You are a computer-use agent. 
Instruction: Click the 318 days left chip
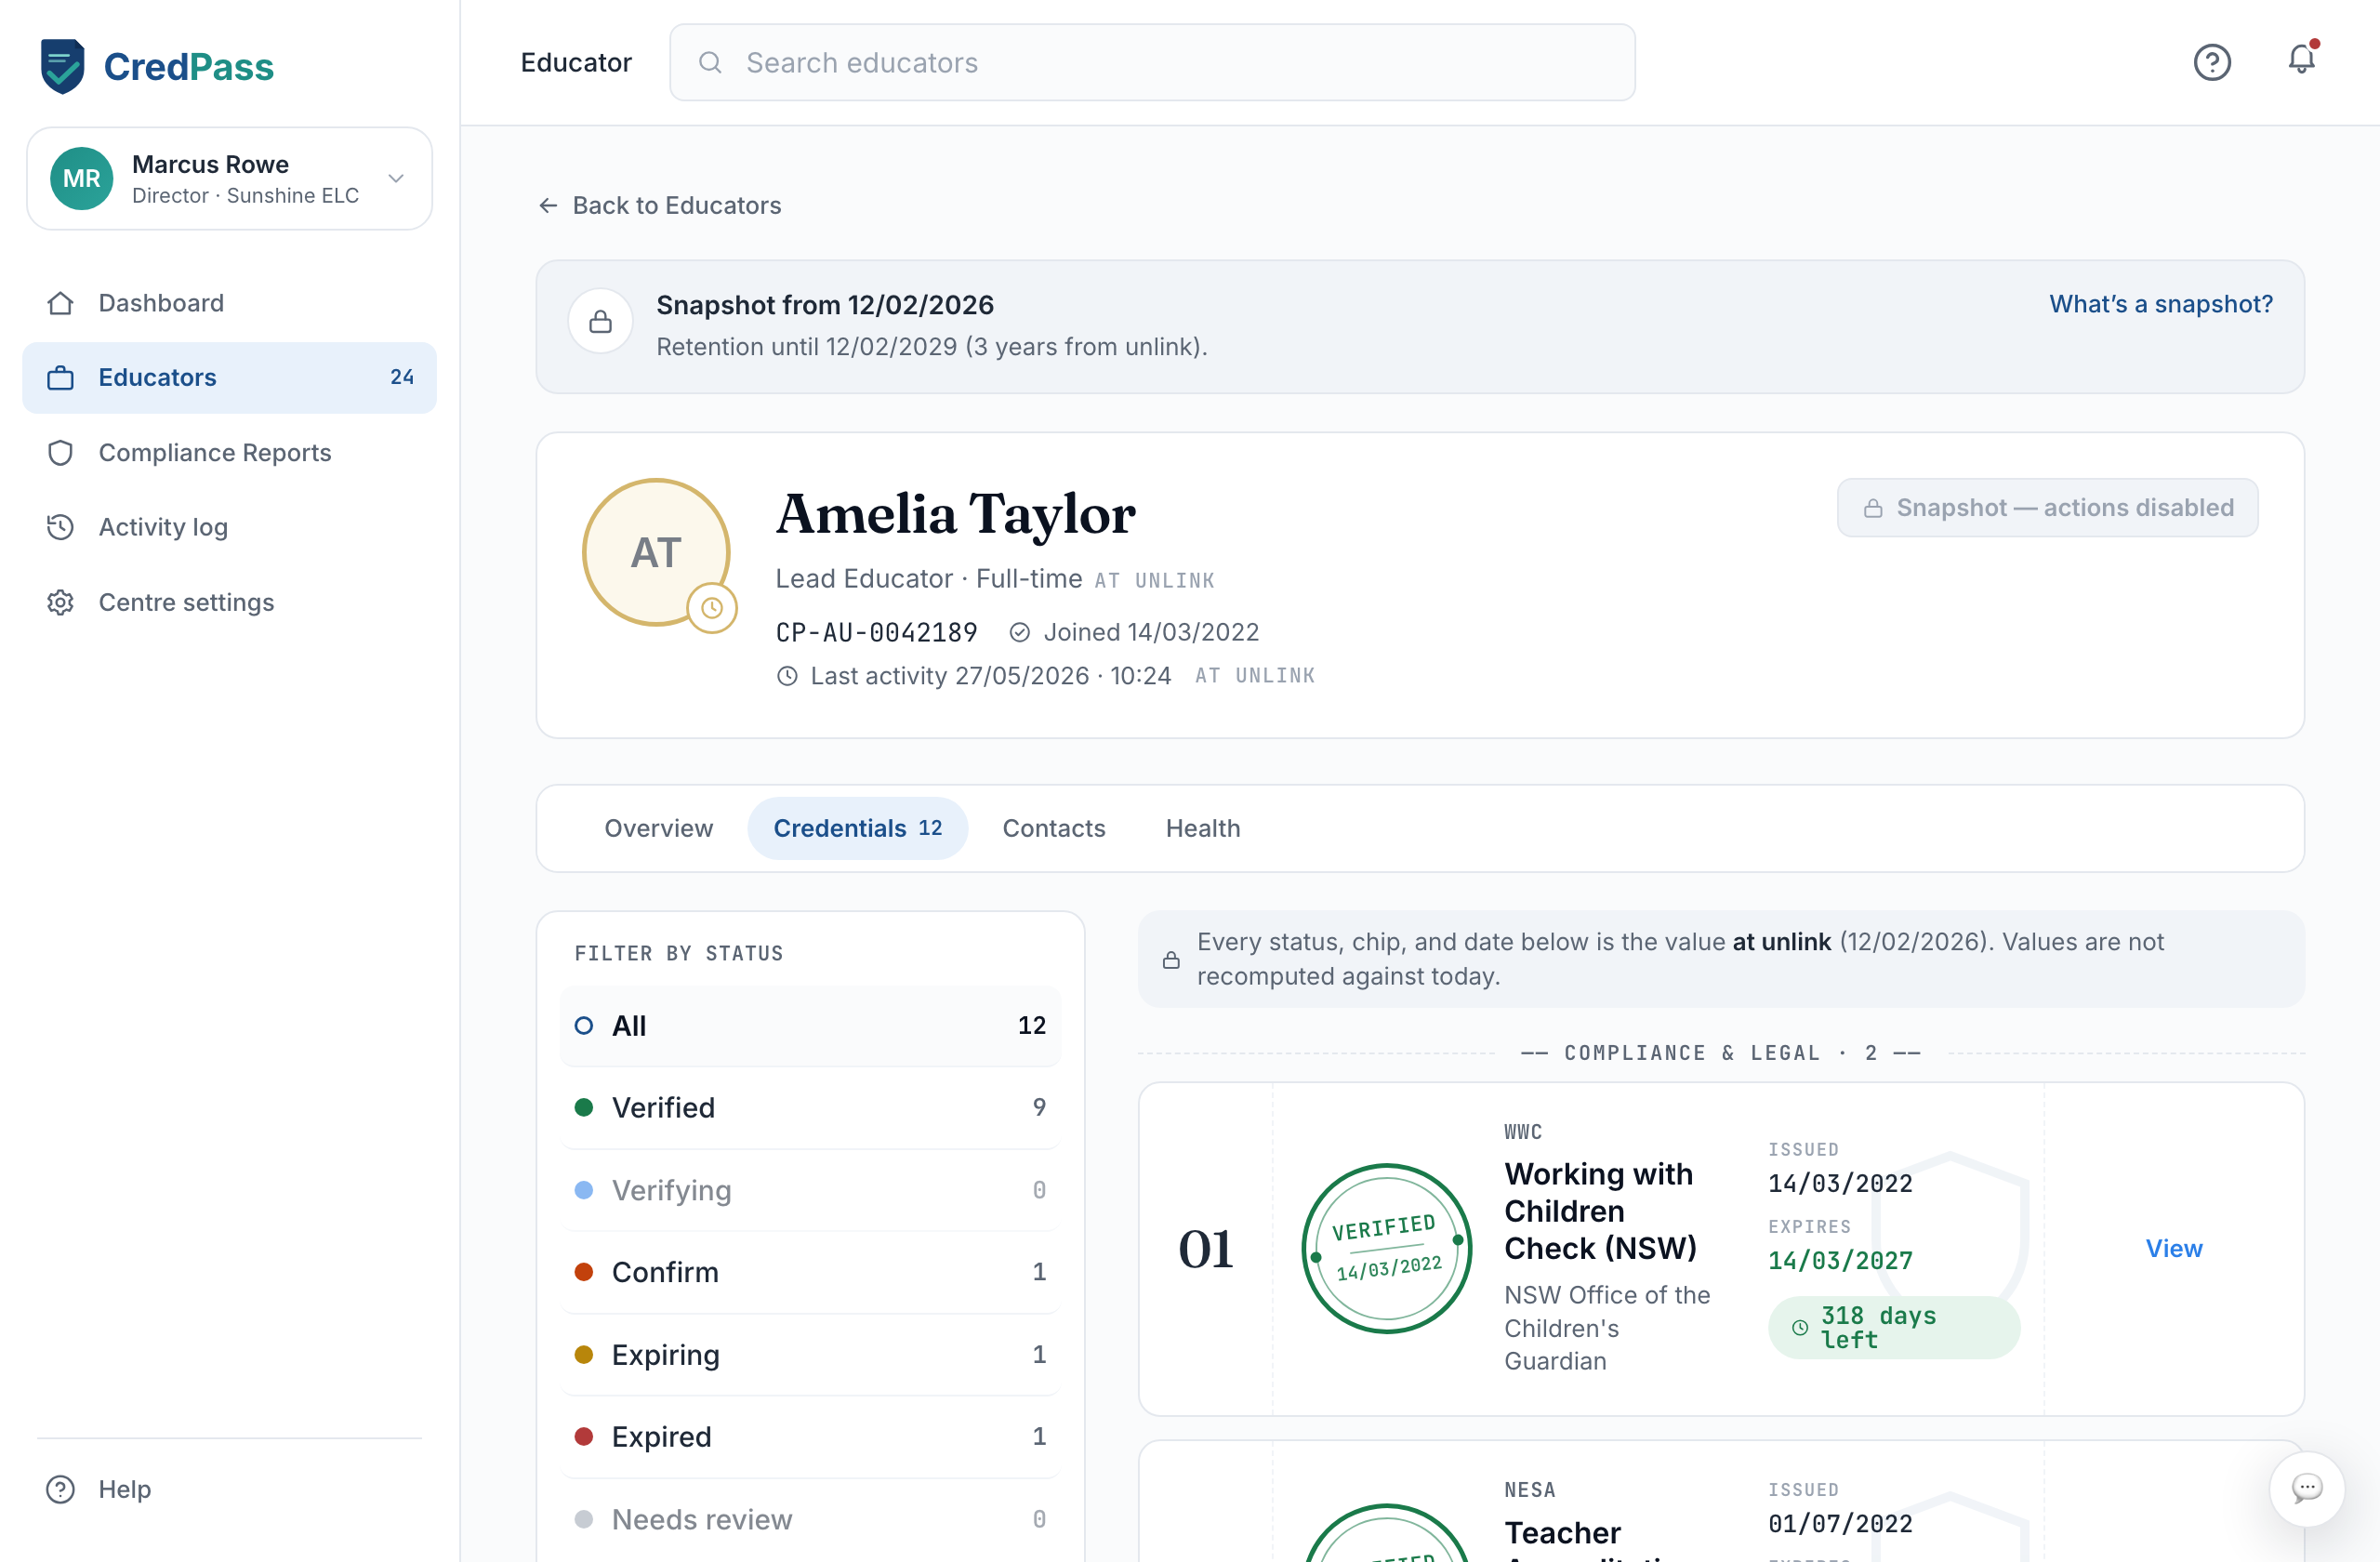[1893, 1327]
